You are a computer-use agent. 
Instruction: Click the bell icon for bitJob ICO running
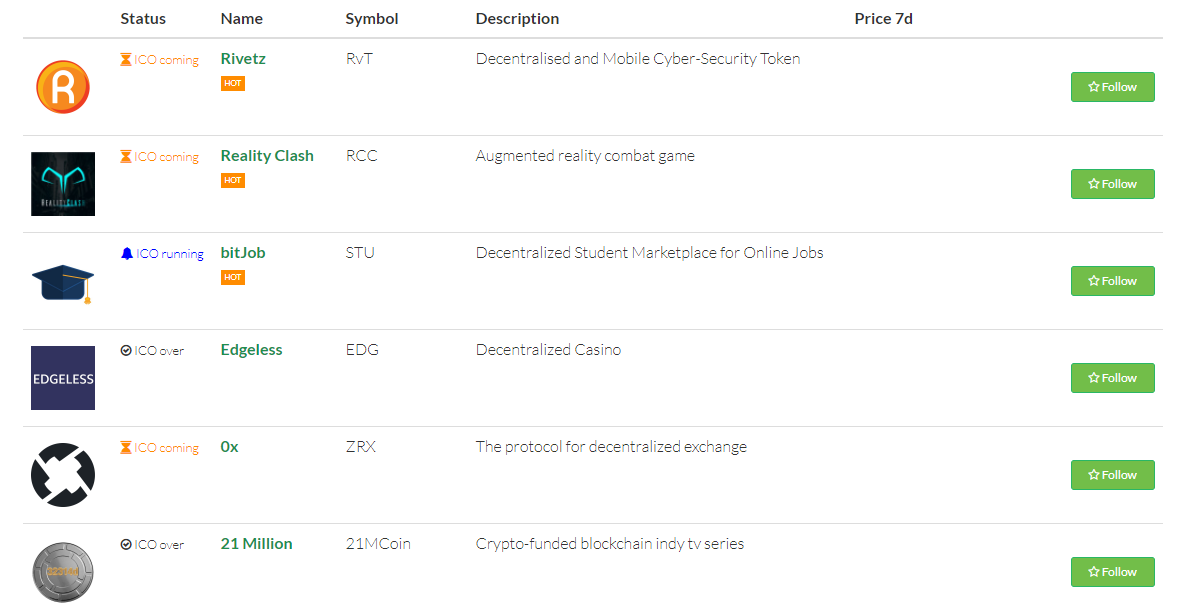(x=127, y=254)
